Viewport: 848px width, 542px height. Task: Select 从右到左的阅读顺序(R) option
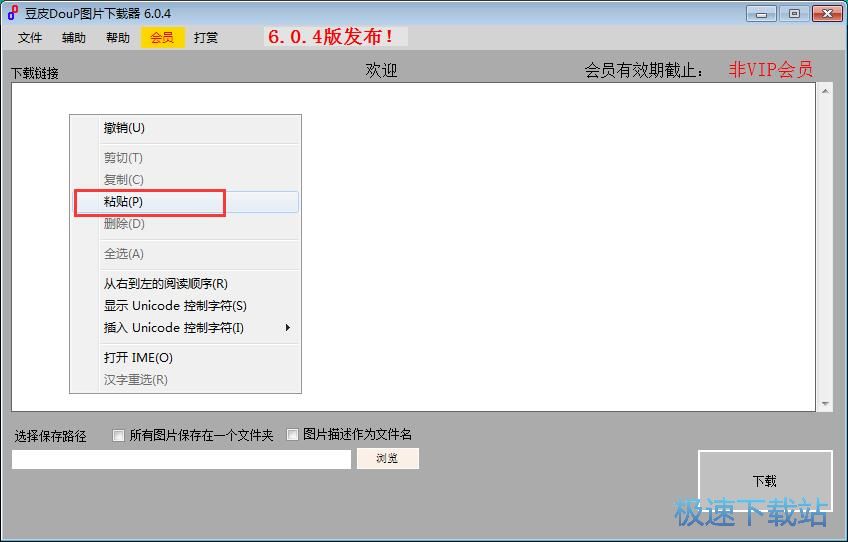point(186,283)
